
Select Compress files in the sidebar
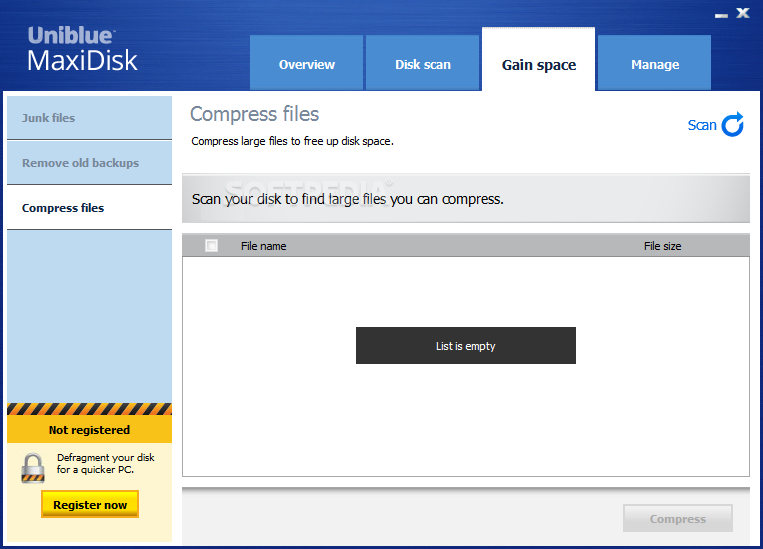click(90, 208)
